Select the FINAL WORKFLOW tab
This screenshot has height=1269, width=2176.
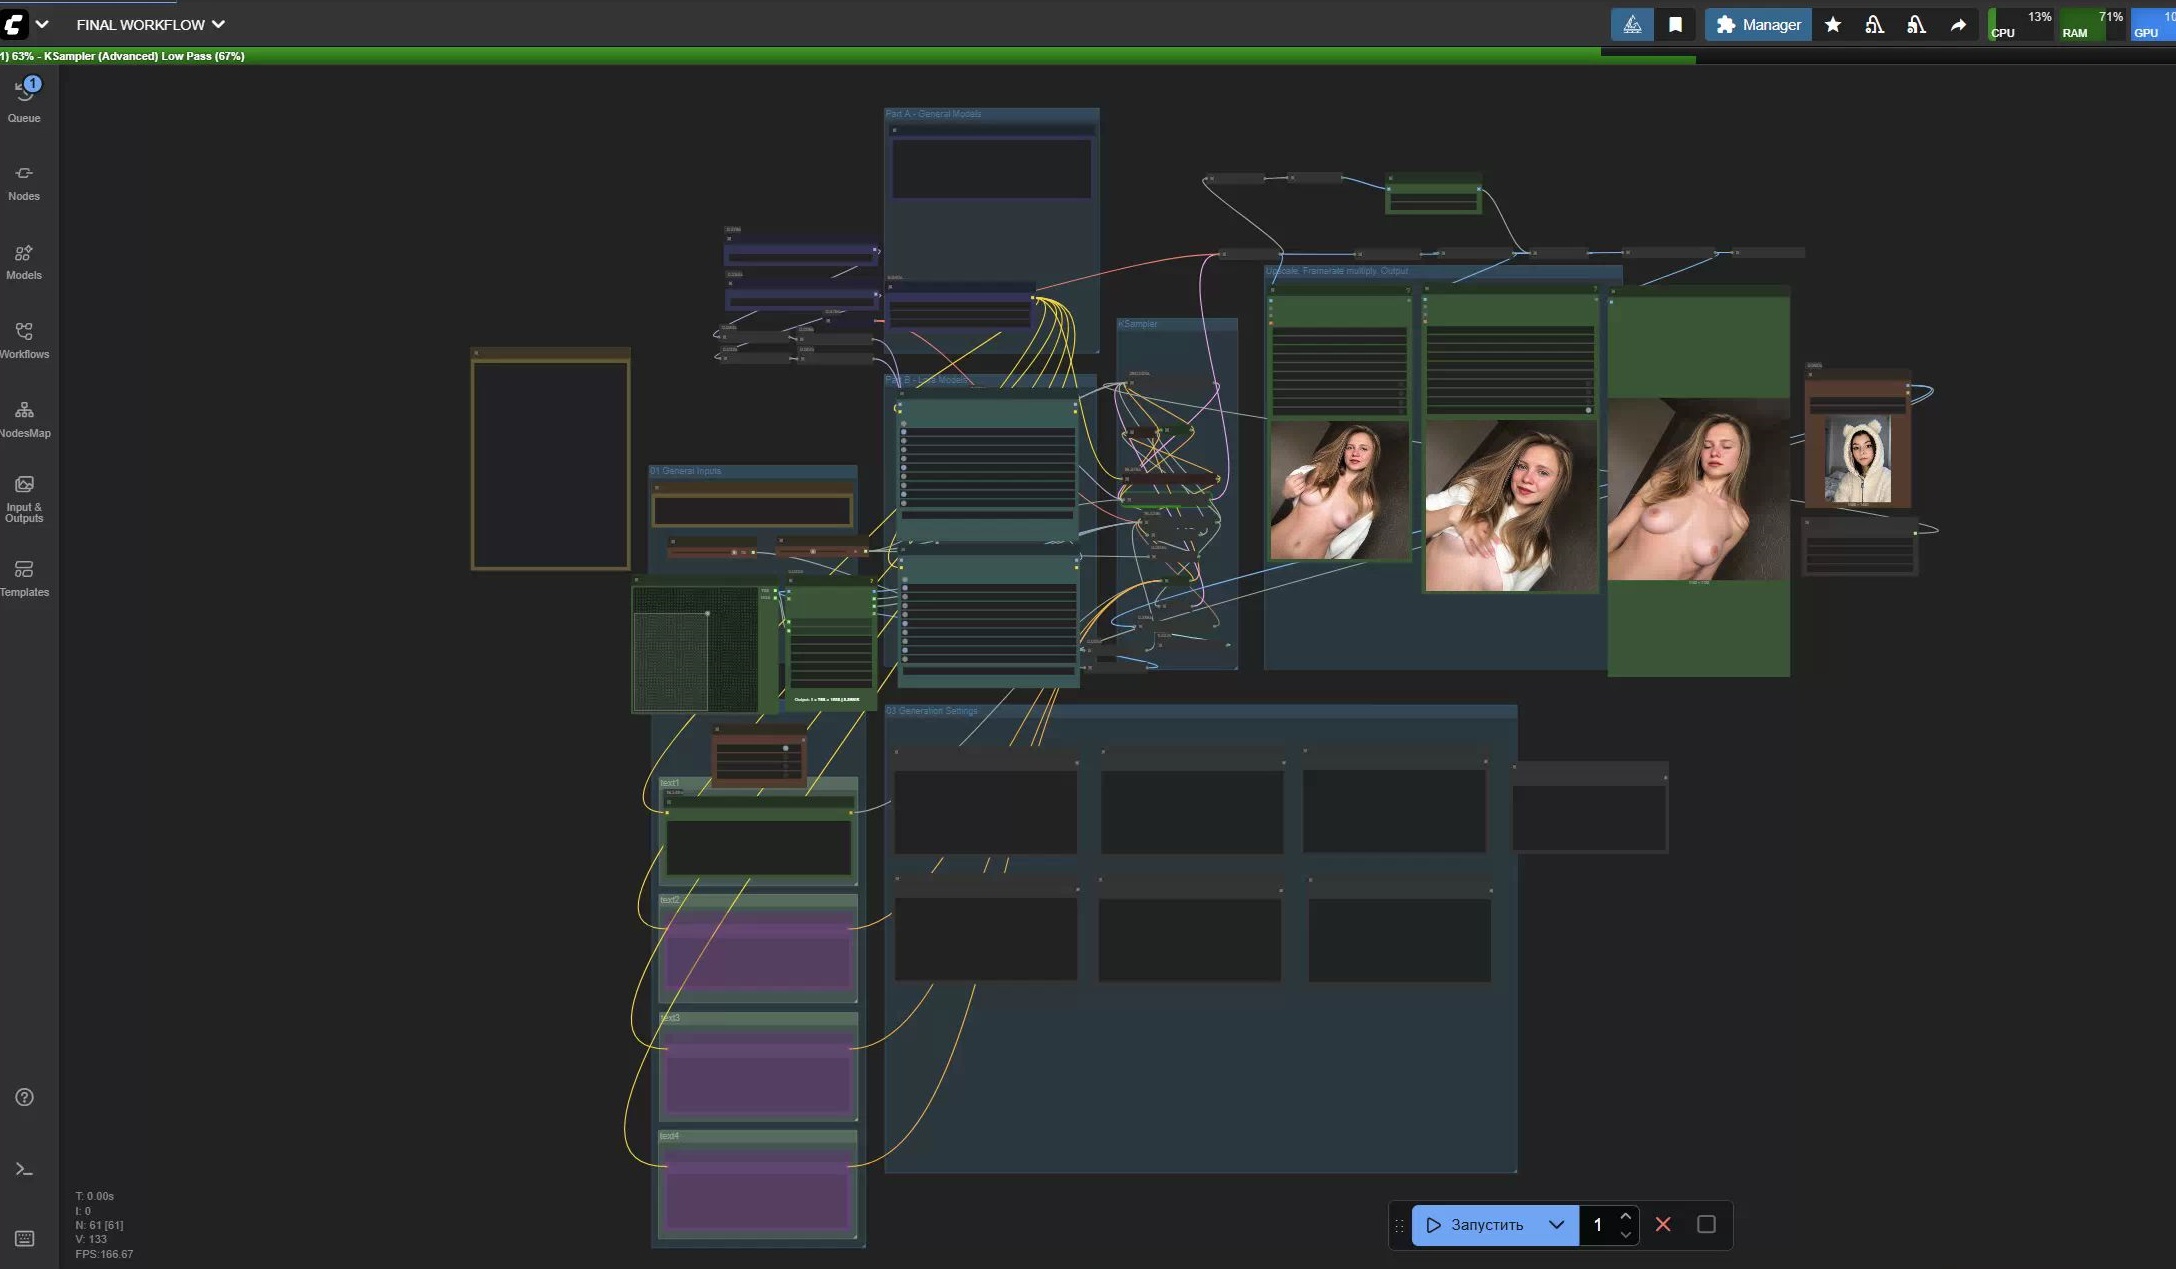[x=140, y=24]
